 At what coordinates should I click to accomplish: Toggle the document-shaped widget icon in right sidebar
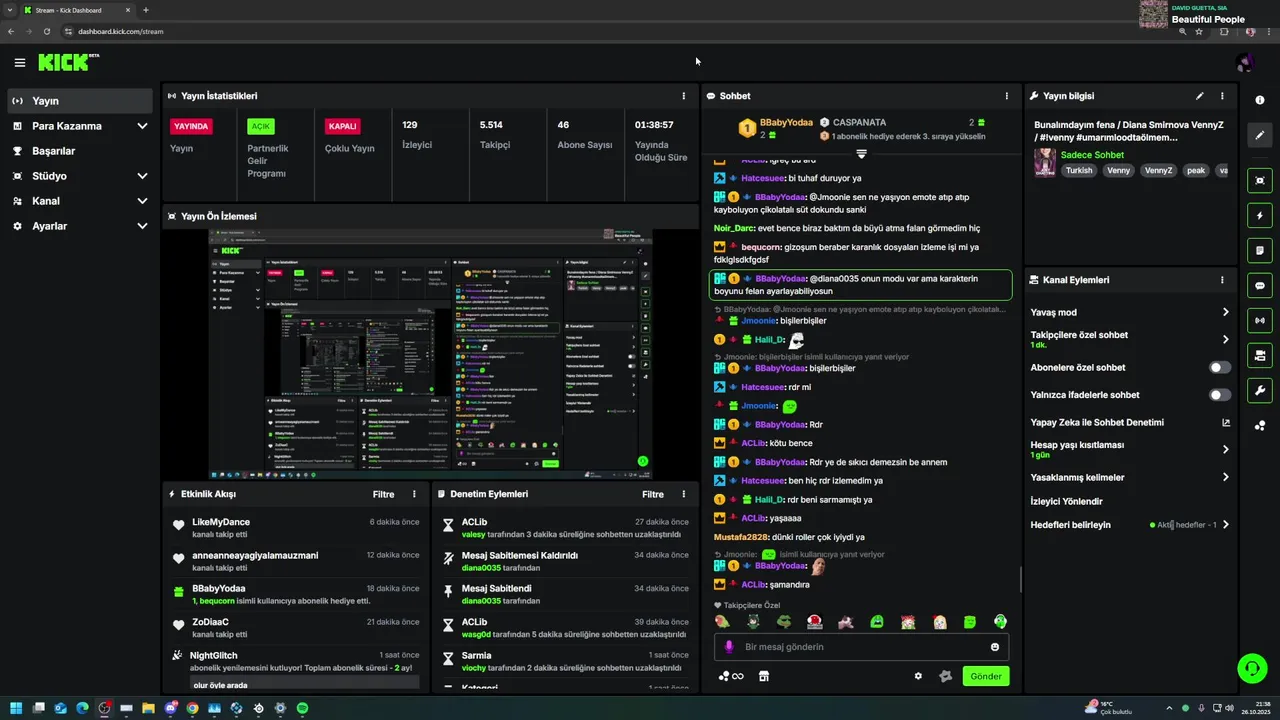tap(1260, 250)
